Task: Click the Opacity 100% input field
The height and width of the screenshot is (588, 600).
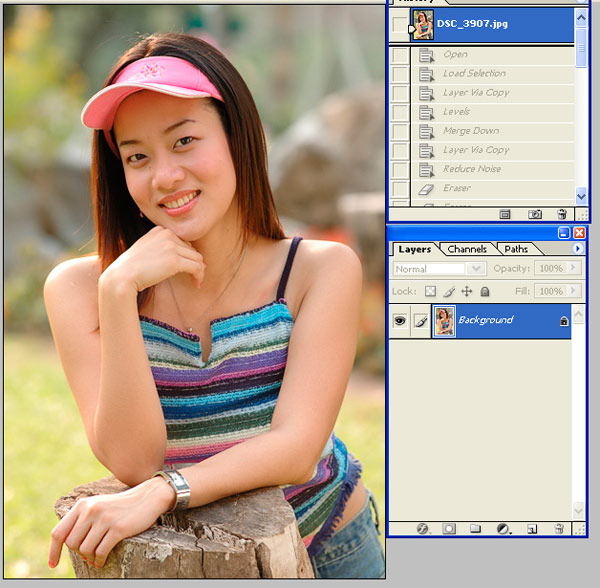Action: (551, 268)
